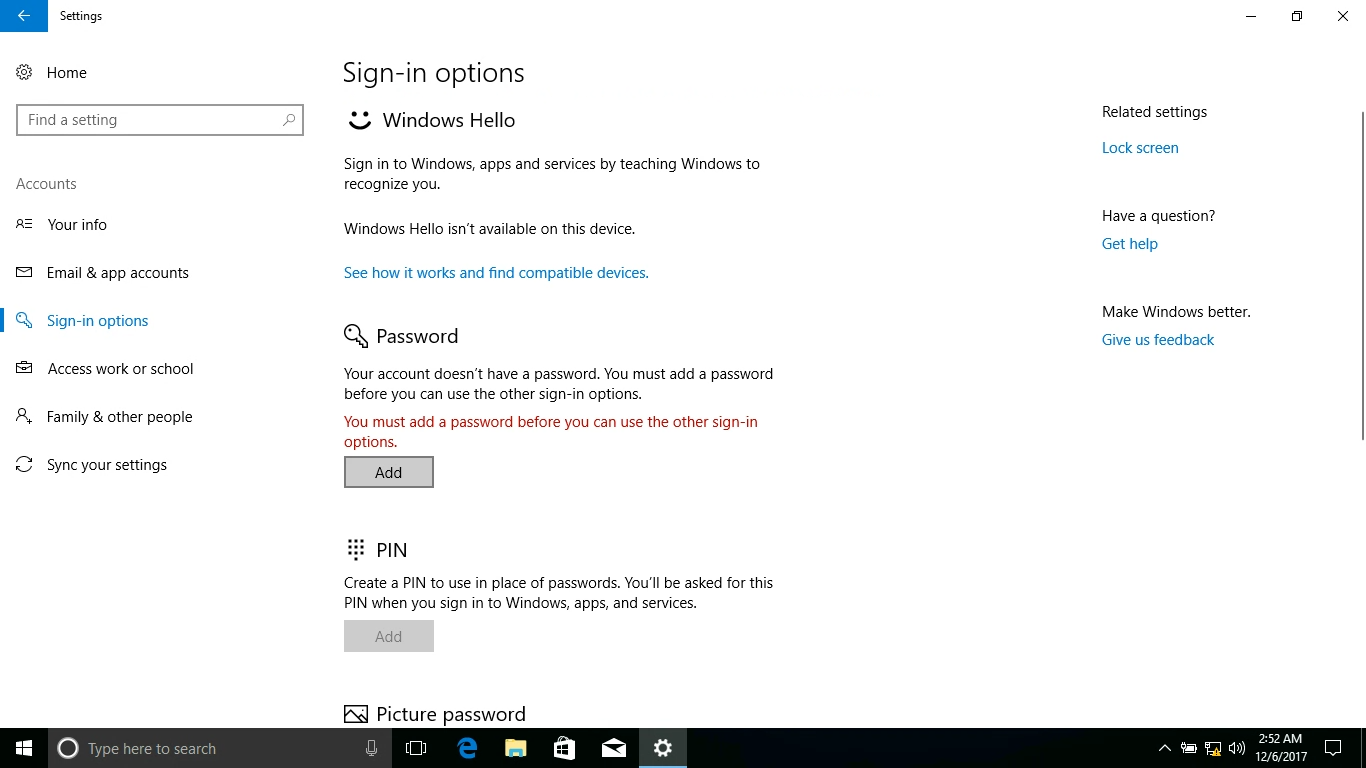
Task: Open the Mail app from the taskbar
Action: [x=614, y=748]
